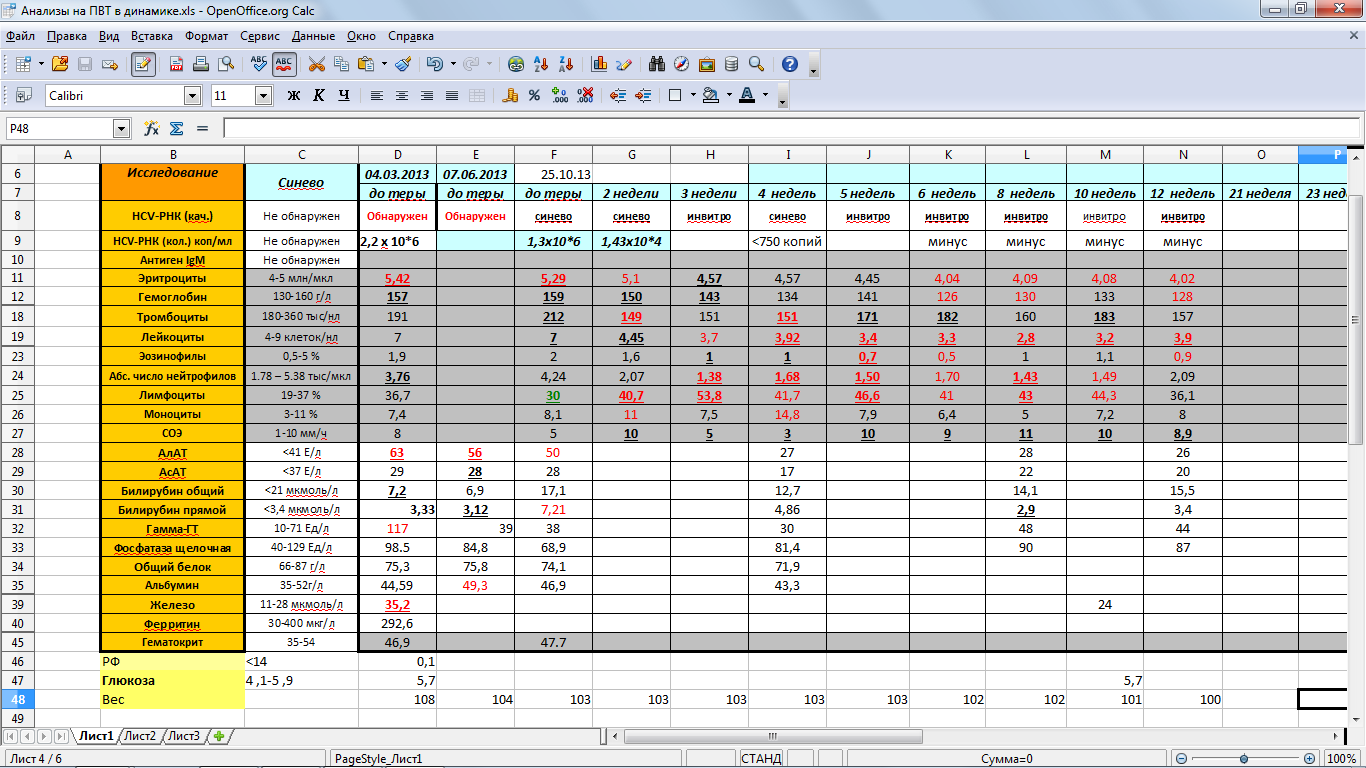Screen dimensions: 1366x768
Task: Toggle italic (К) formatting
Action: 319,96
